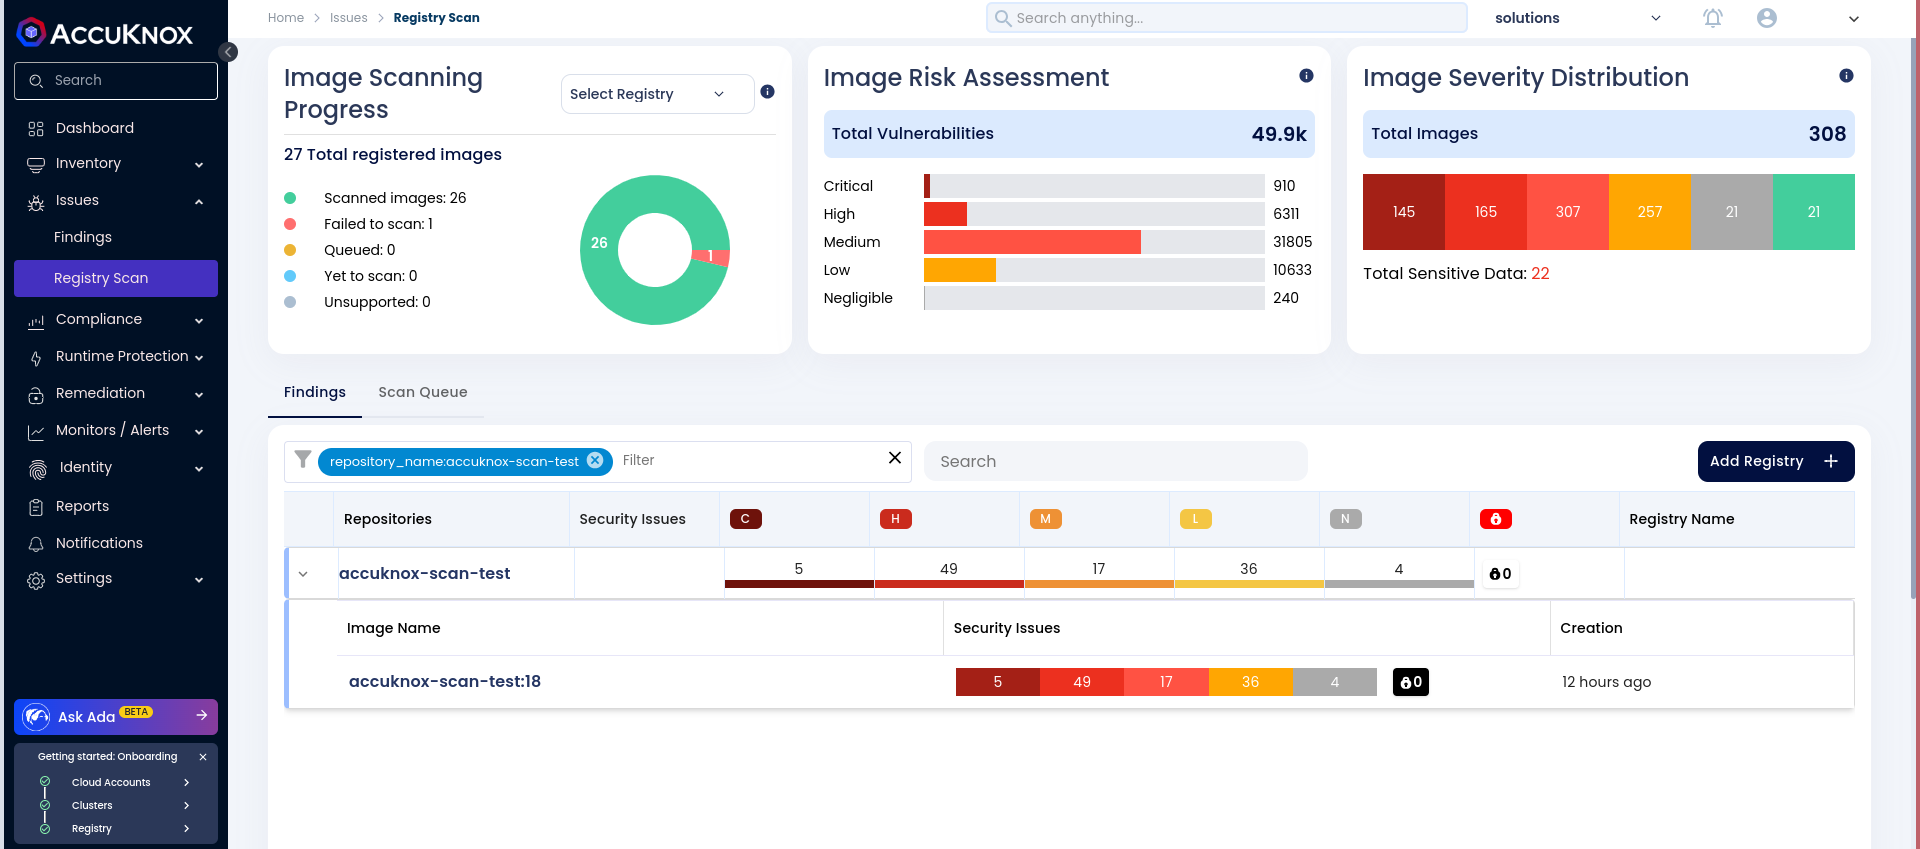Expand the Remediation menu

tap(199, 395)
